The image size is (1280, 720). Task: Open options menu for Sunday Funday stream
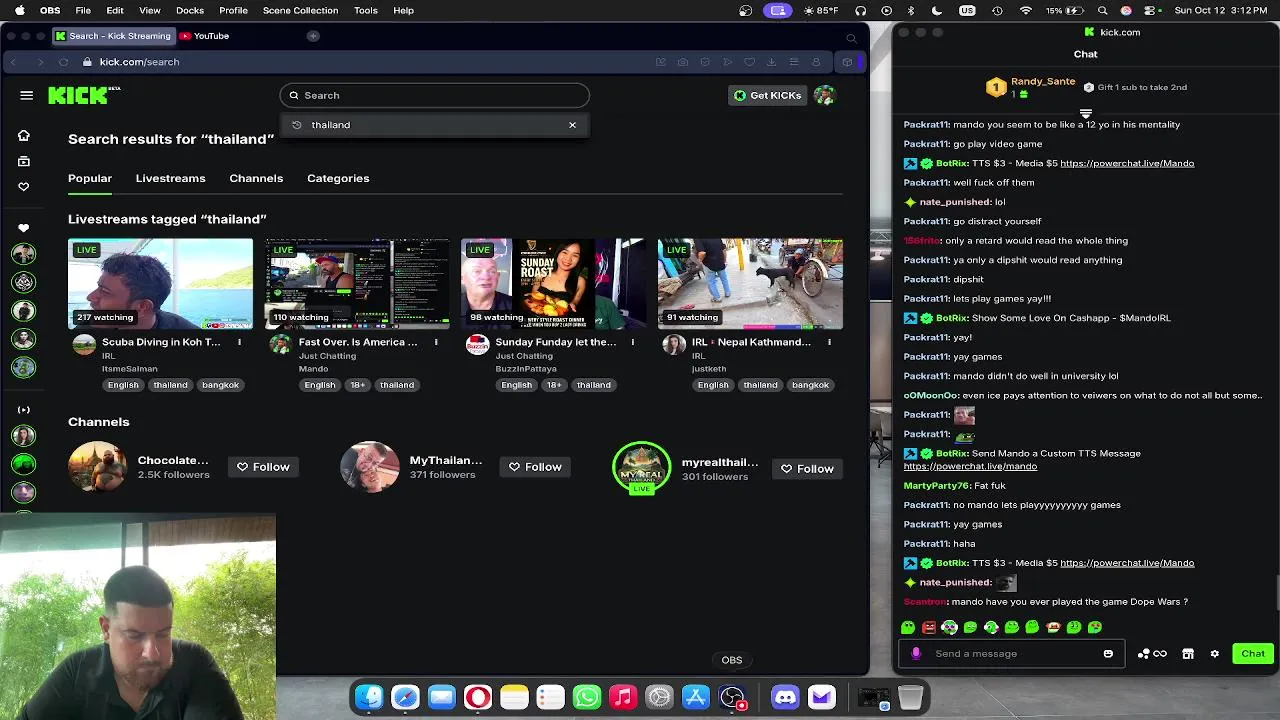(632, 342)
